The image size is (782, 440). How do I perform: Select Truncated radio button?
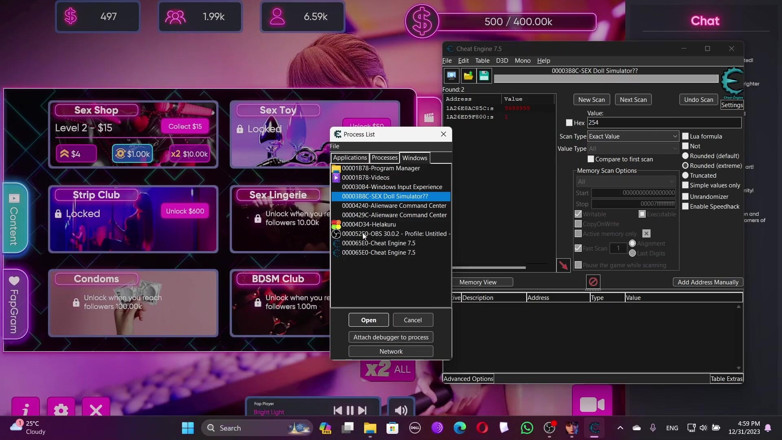tap(685, 176)
